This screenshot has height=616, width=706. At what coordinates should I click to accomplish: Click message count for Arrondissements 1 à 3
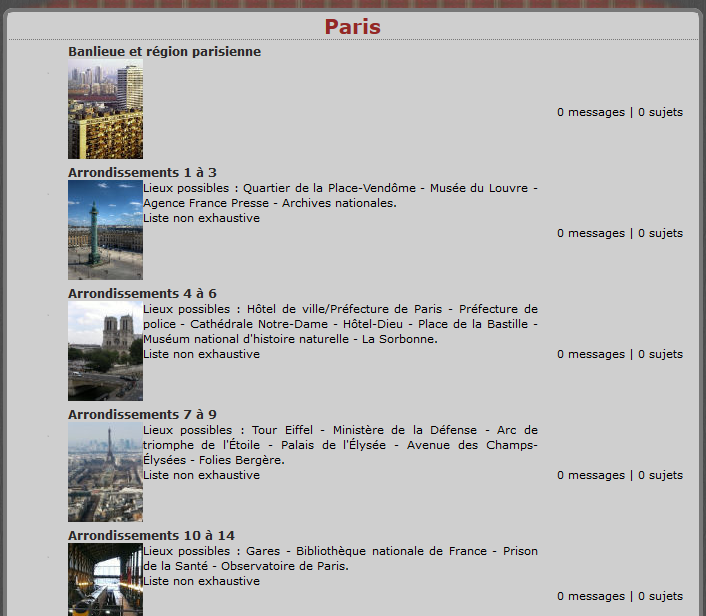pos(620,233)
